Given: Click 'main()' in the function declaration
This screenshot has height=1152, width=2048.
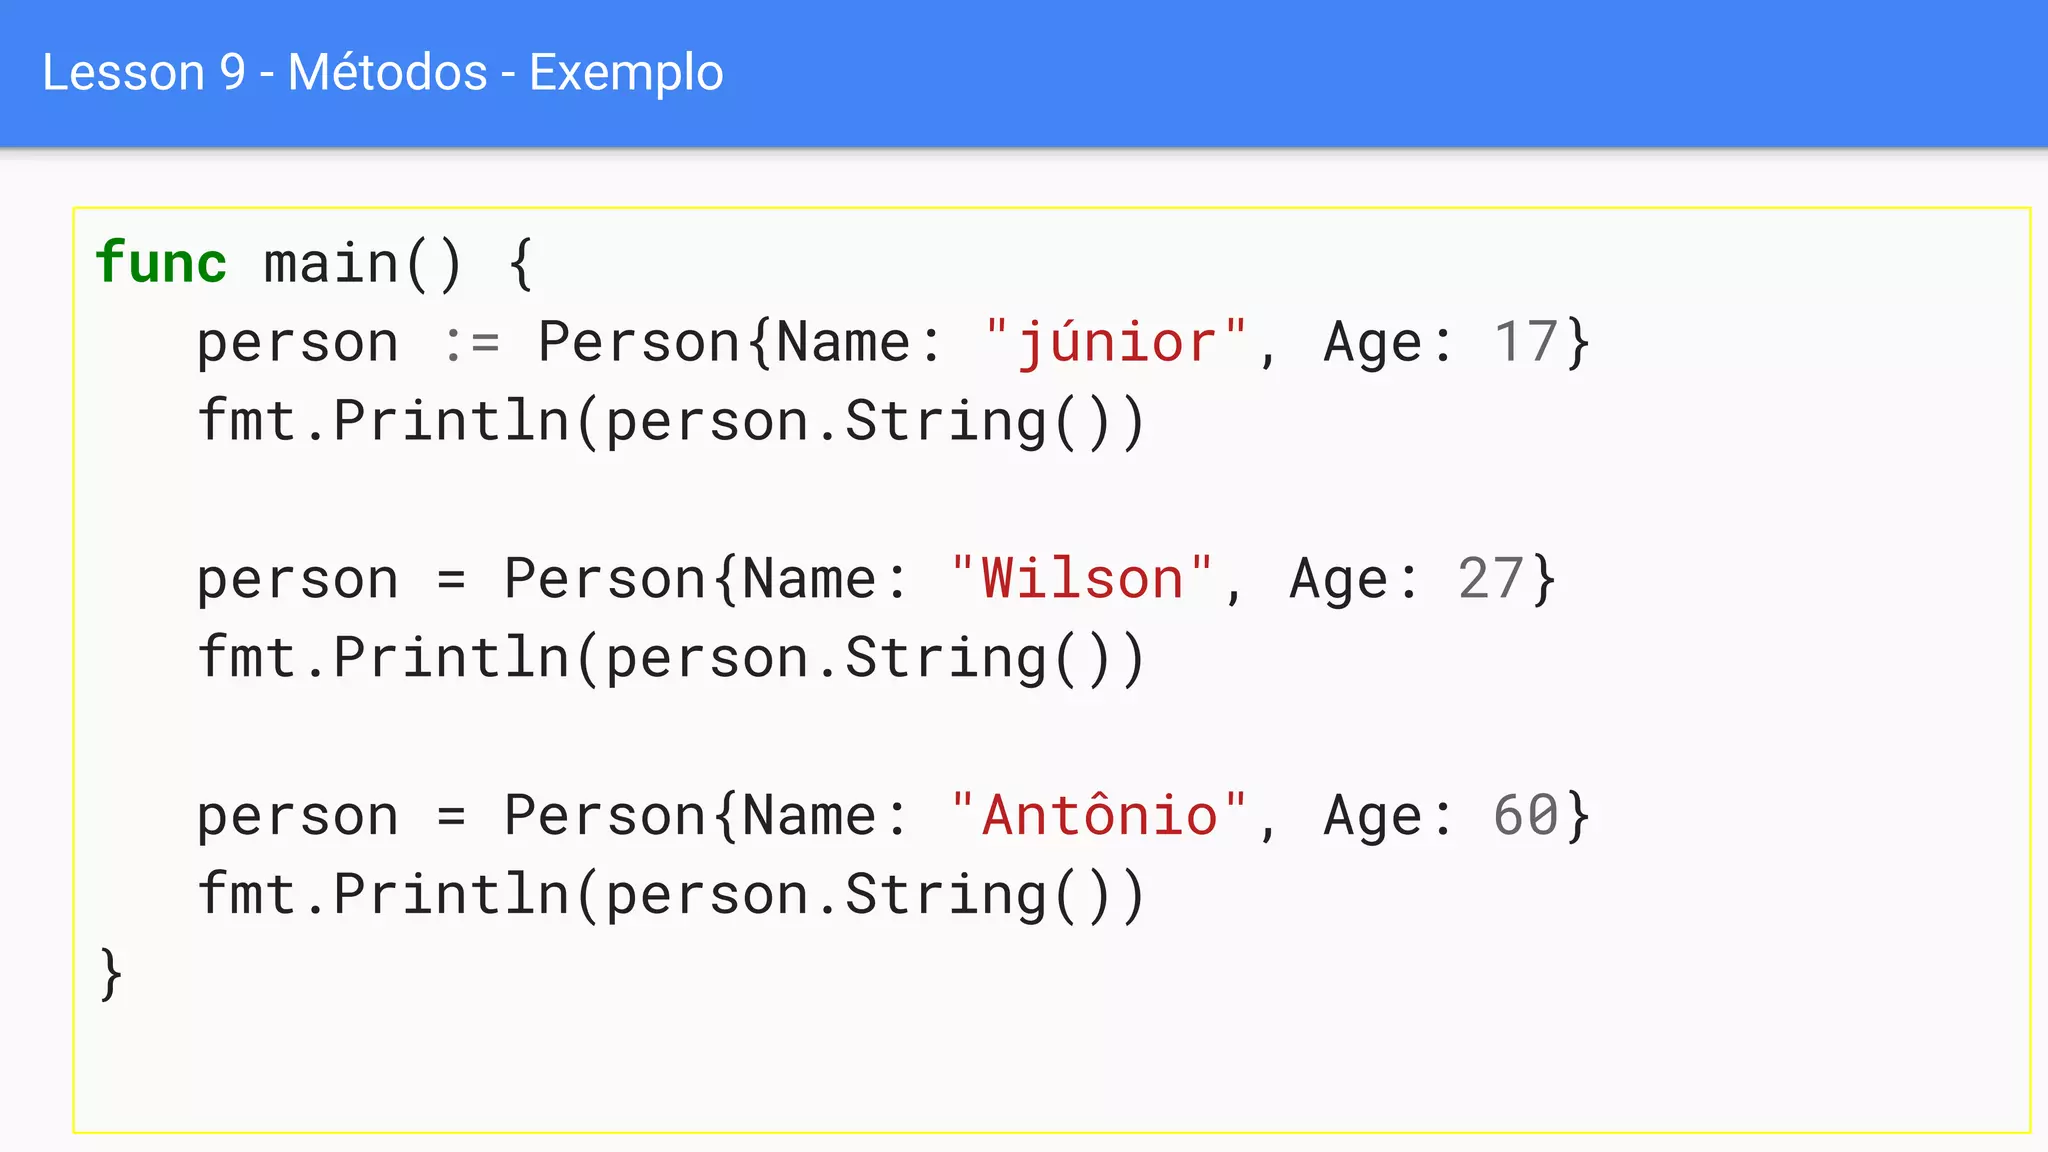Looking at the screenshot, I should [x=363, y=265].
